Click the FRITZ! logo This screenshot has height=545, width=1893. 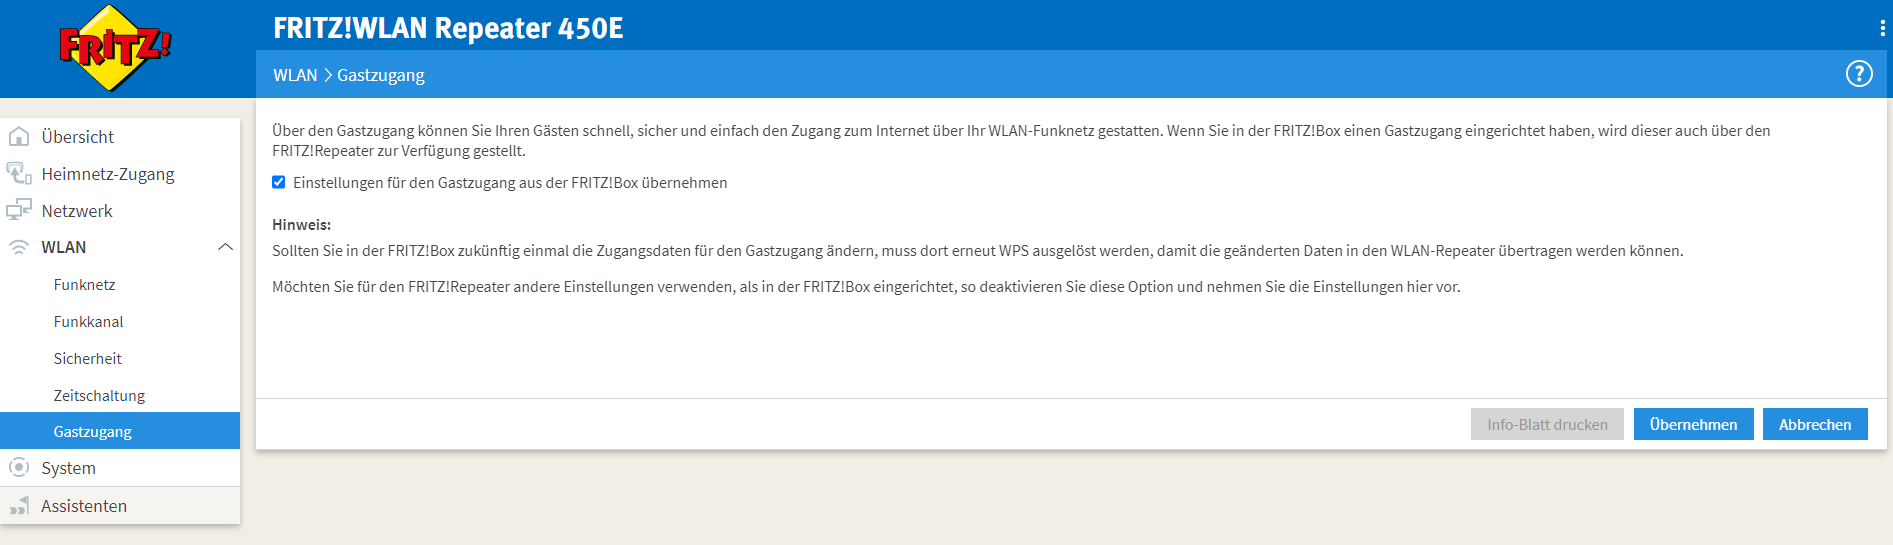tap(115, 47)
